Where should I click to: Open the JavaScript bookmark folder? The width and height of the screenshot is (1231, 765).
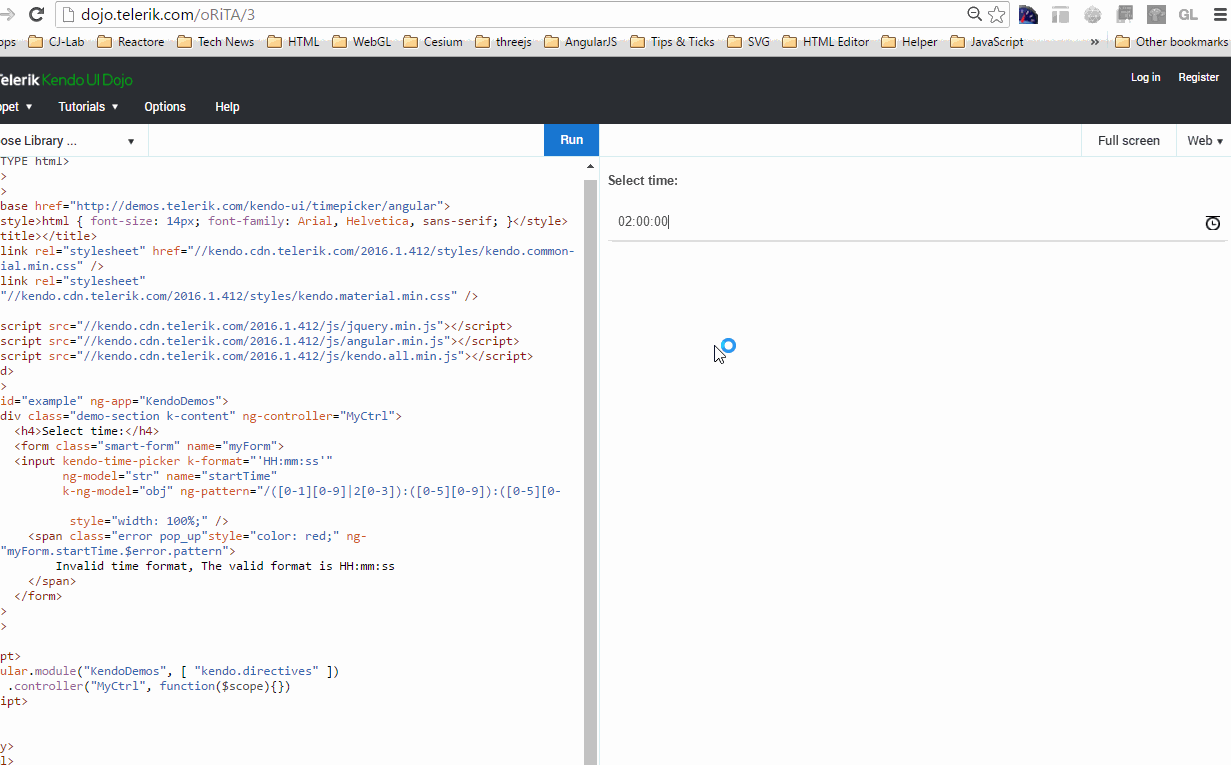click(987, 42)
